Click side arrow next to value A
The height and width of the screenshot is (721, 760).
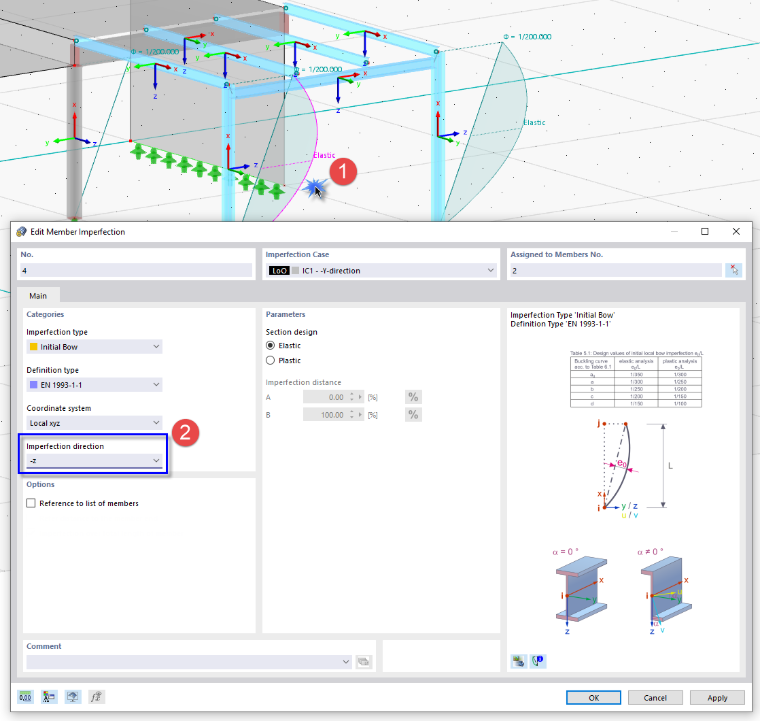(360, 397)
